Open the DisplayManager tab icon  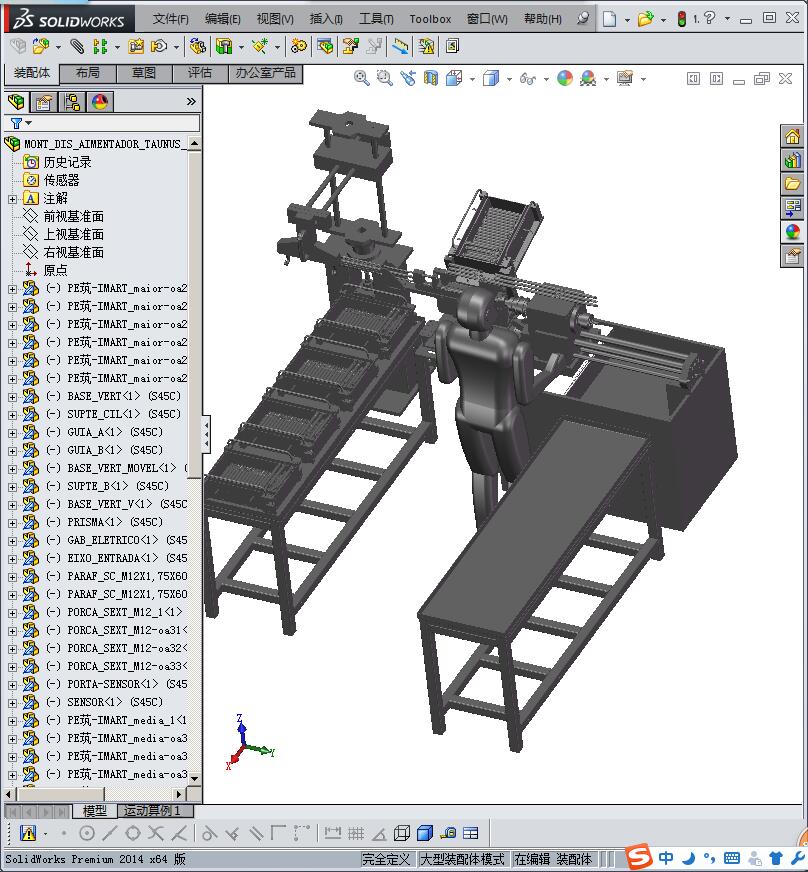[x=100, y=102]
